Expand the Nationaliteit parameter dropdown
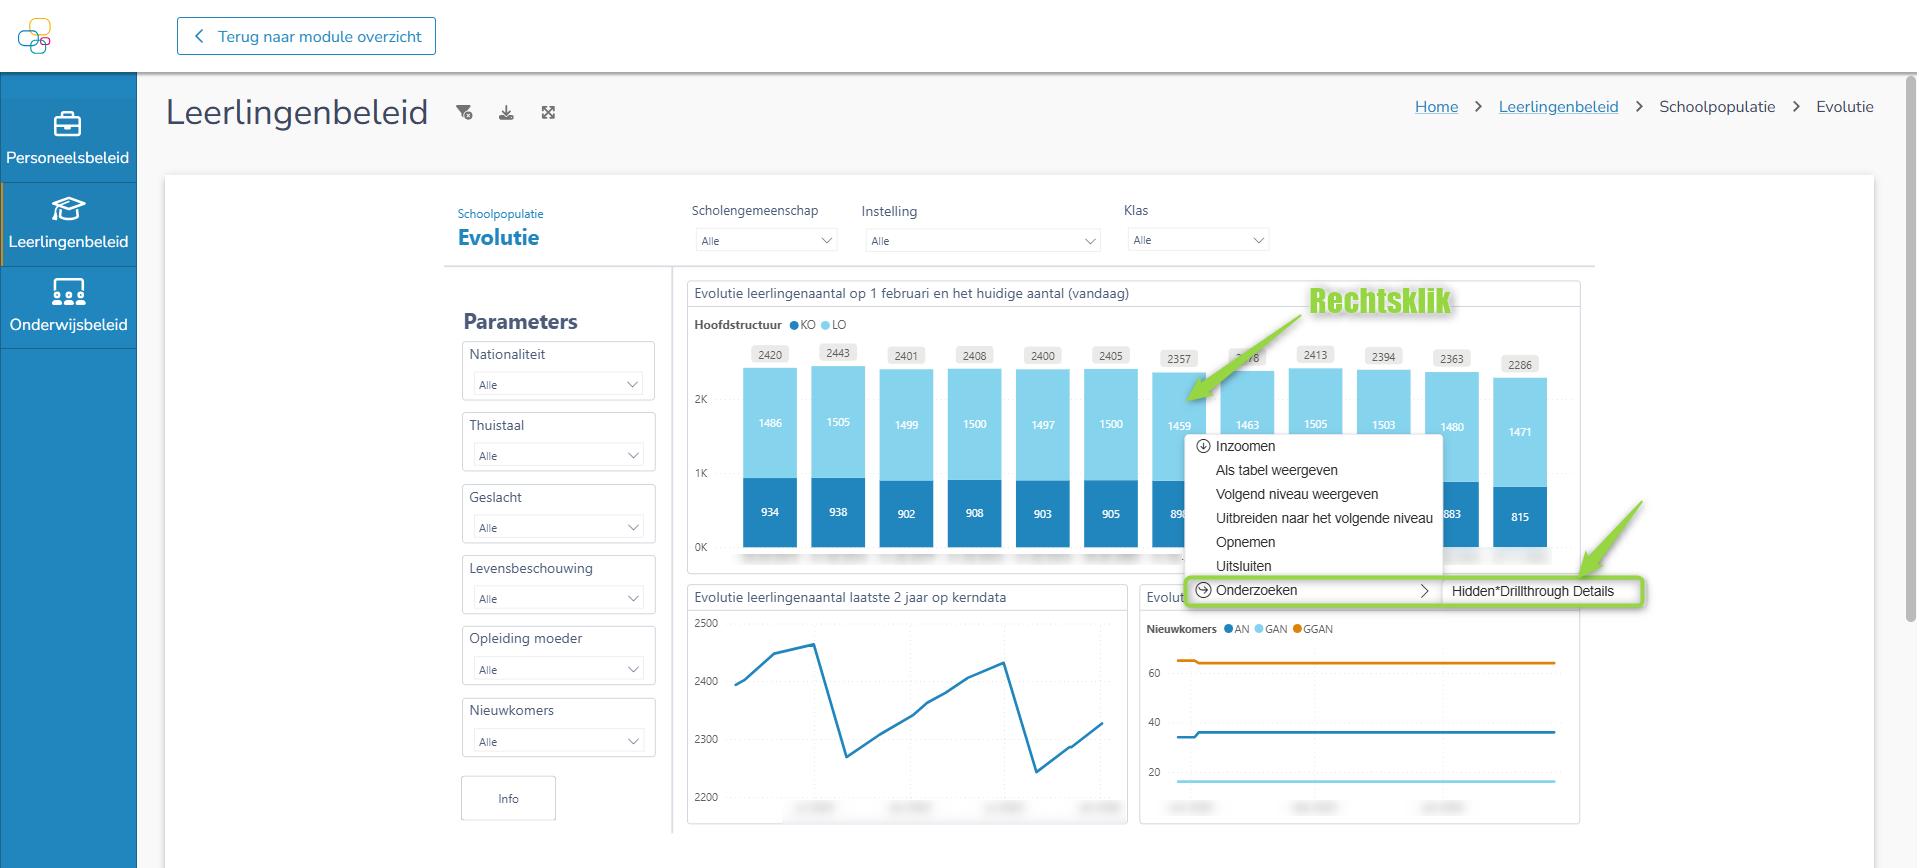The width and height of the screenshot is (1917, 868). [x=558, y=385]
